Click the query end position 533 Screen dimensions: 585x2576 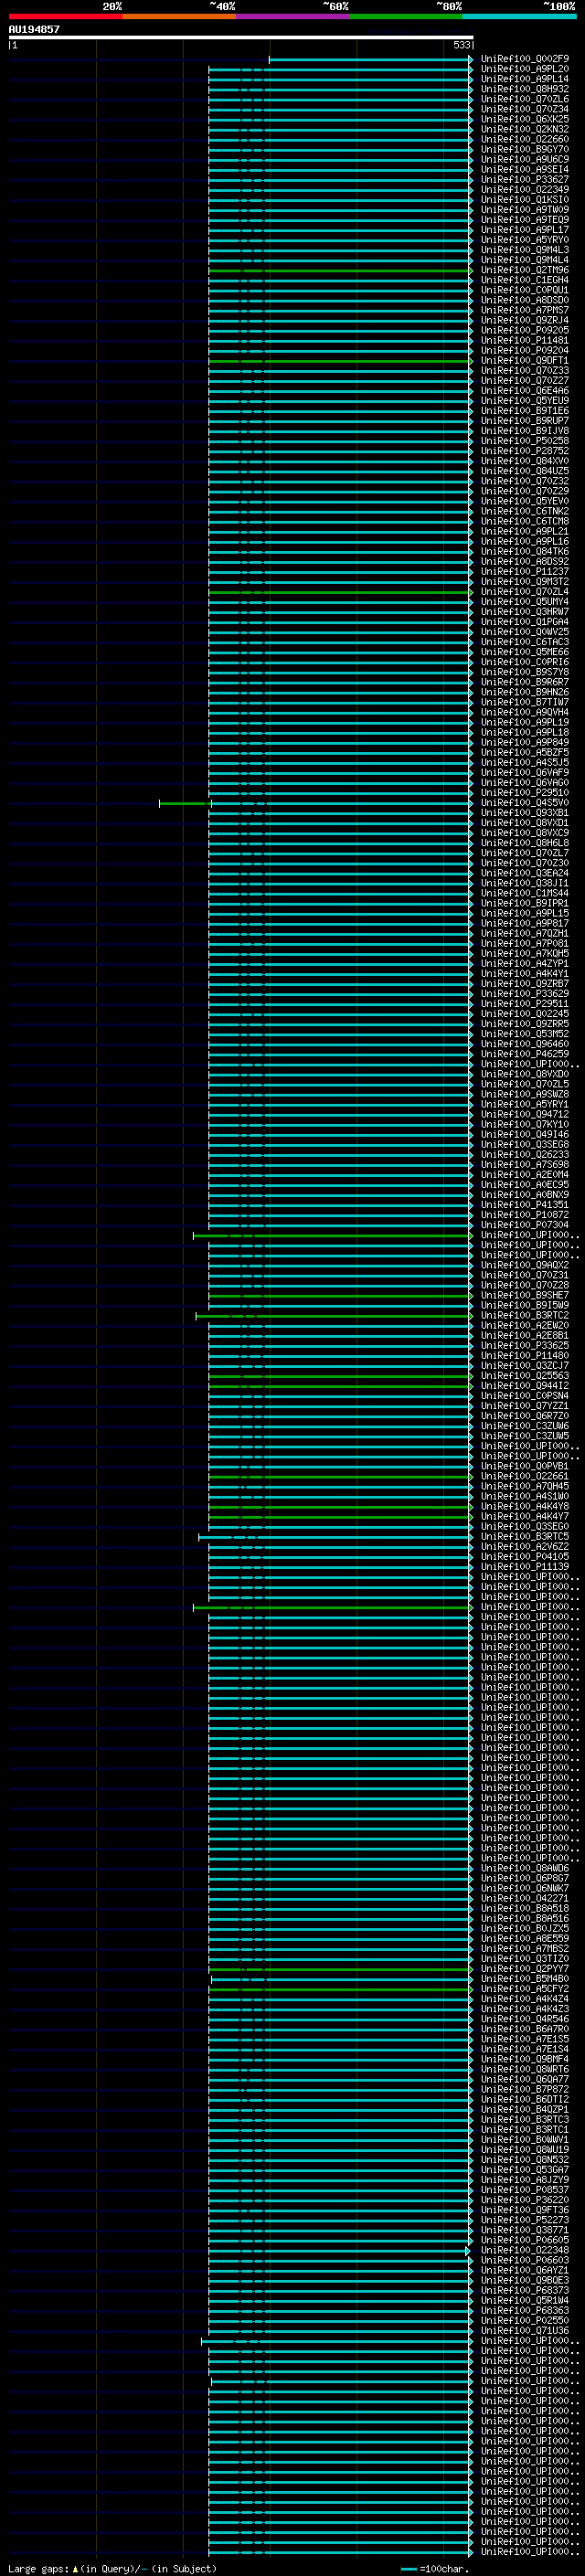[x=461, y=45]
